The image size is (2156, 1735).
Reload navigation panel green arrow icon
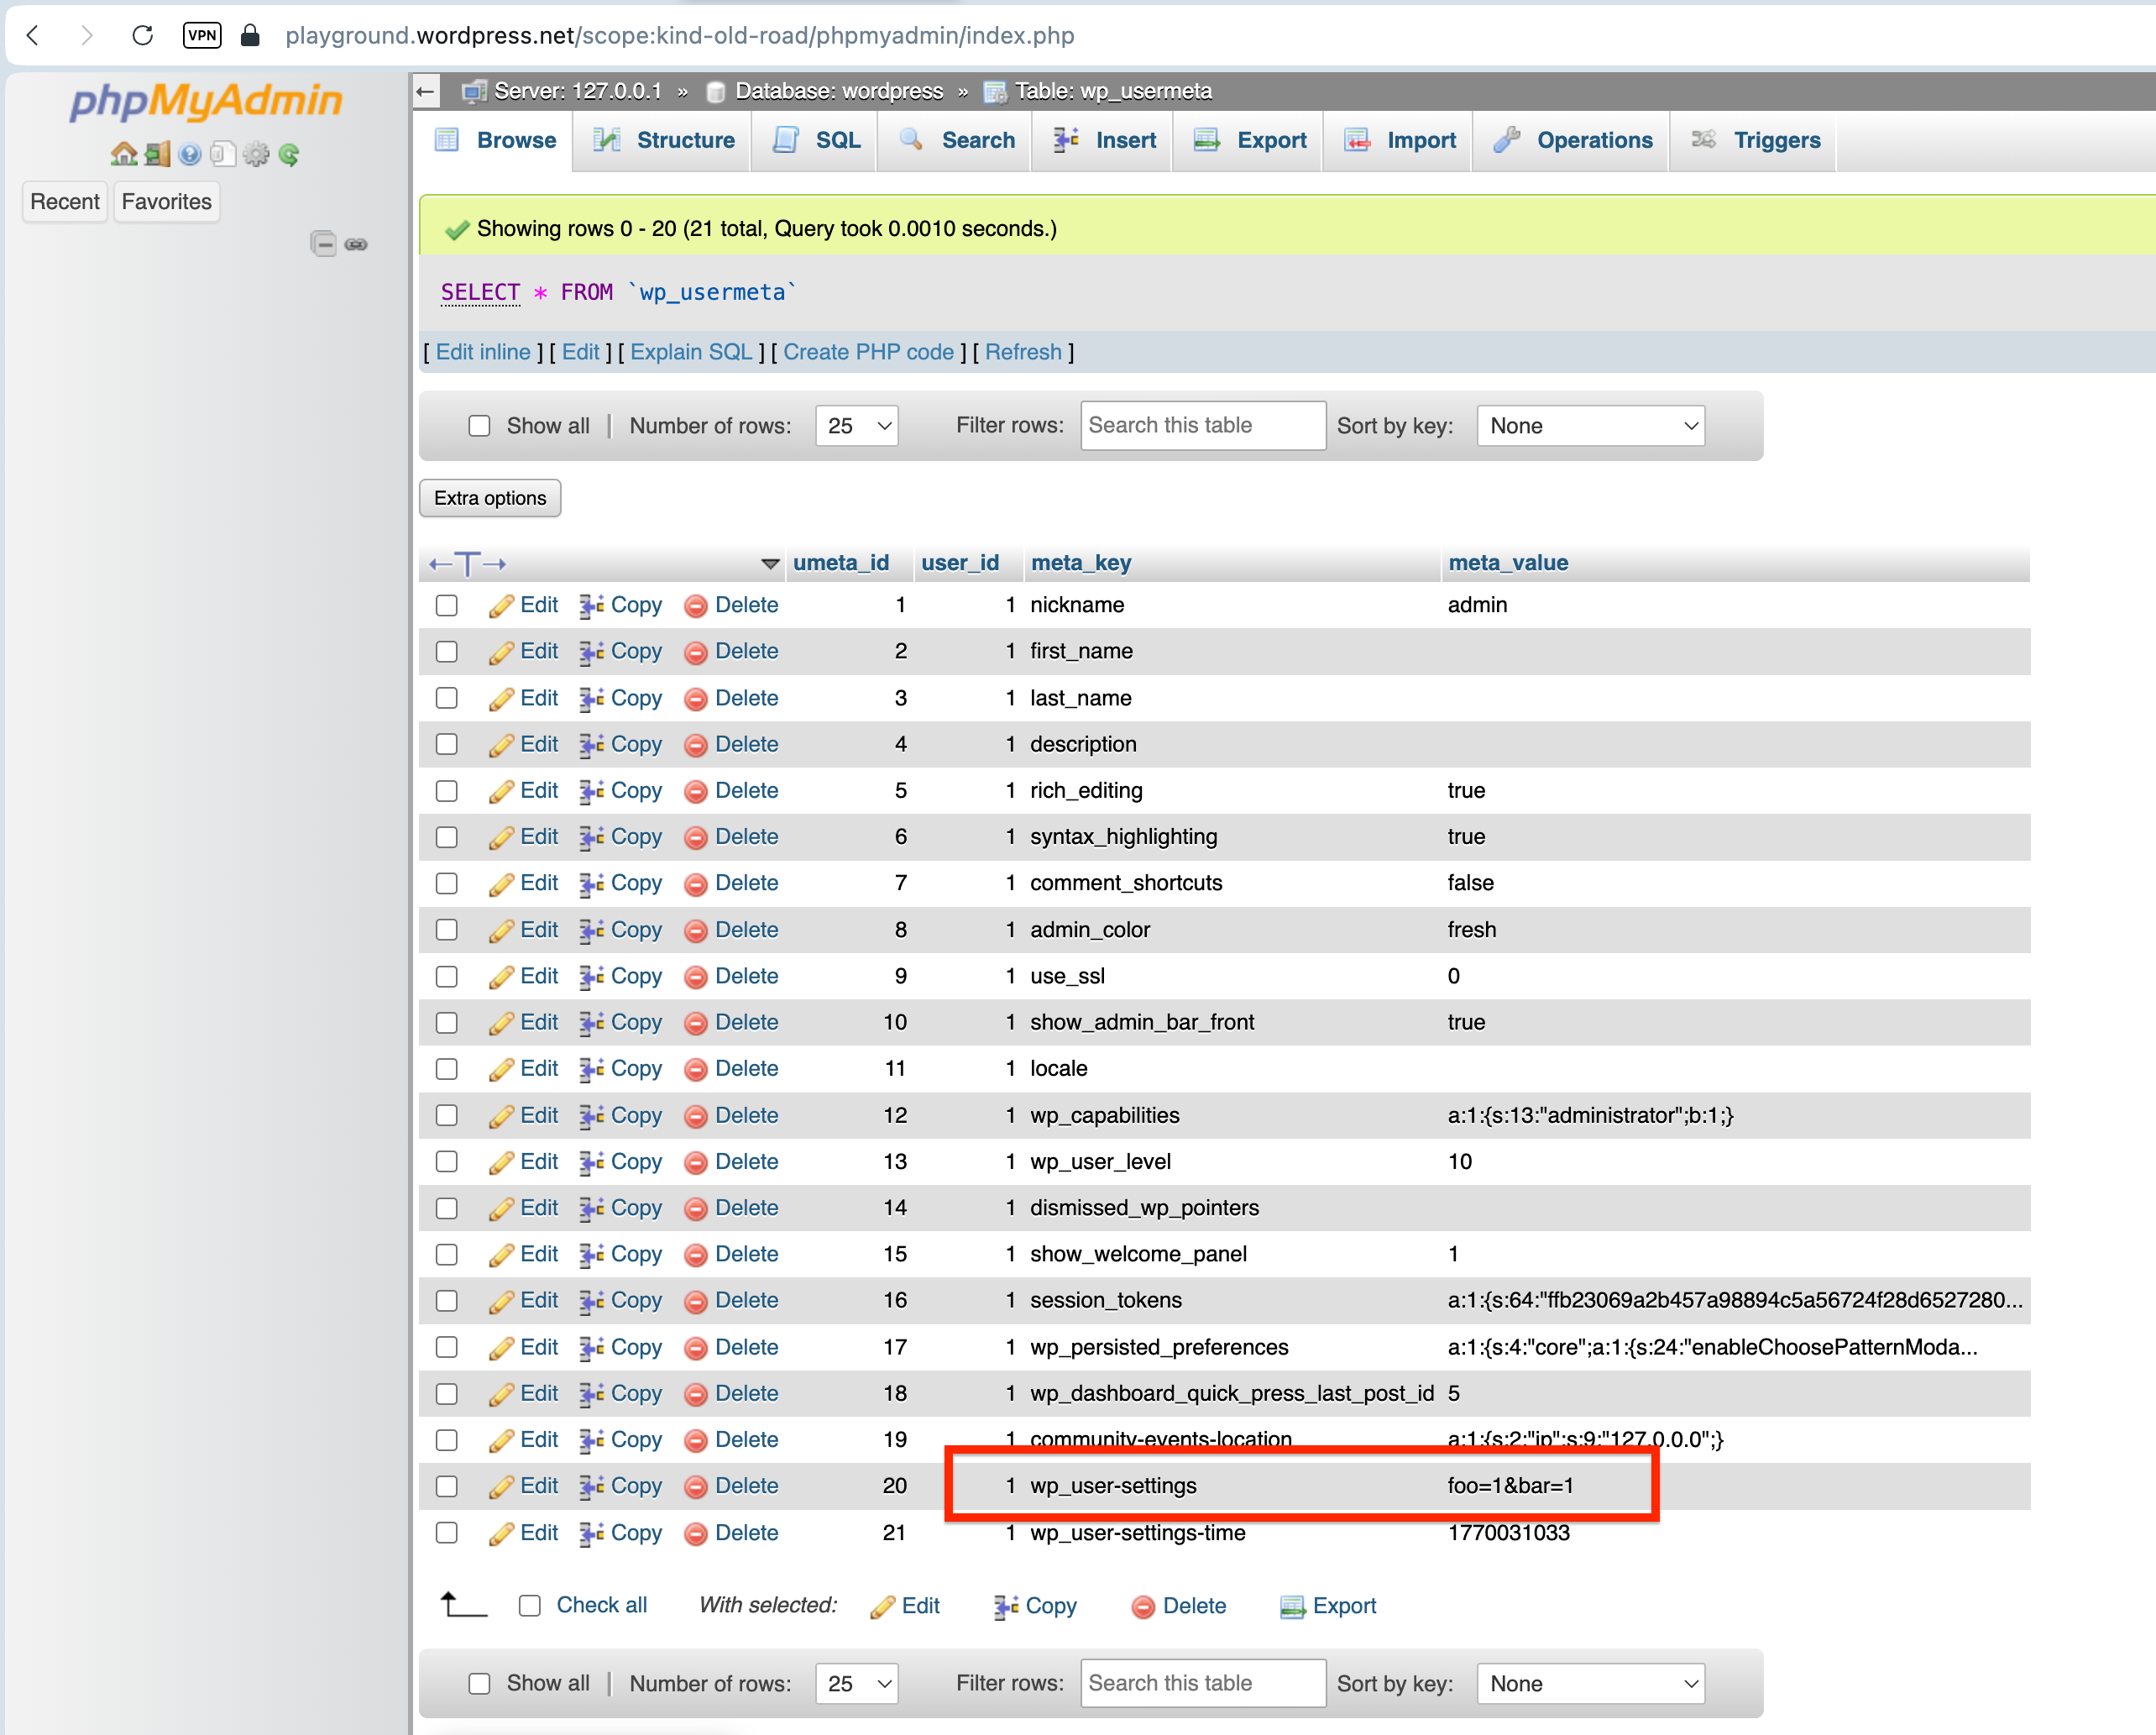point(290,154)
